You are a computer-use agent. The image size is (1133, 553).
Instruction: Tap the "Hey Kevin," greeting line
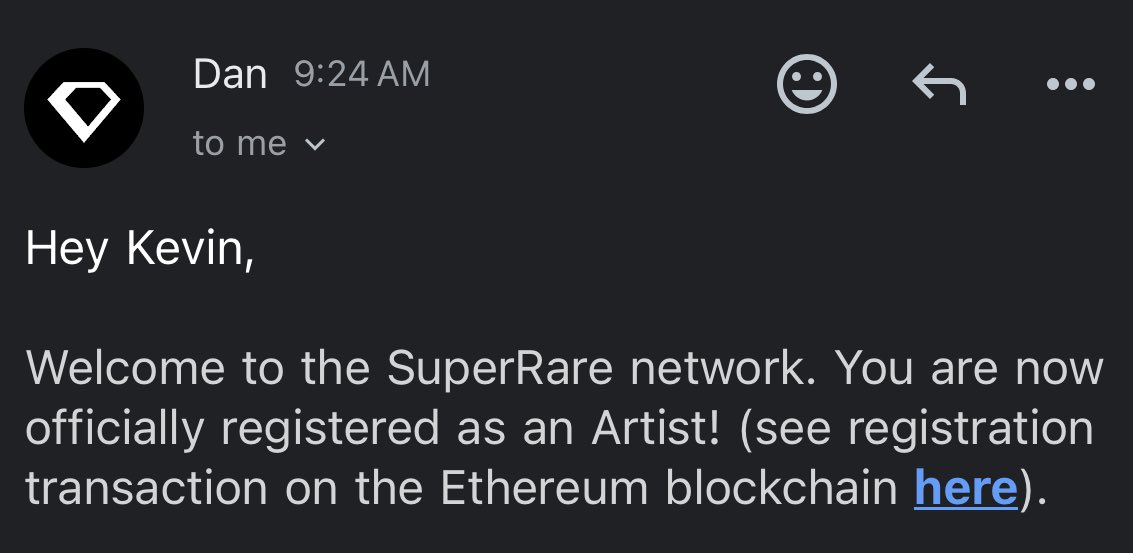(x=139, y=249)
